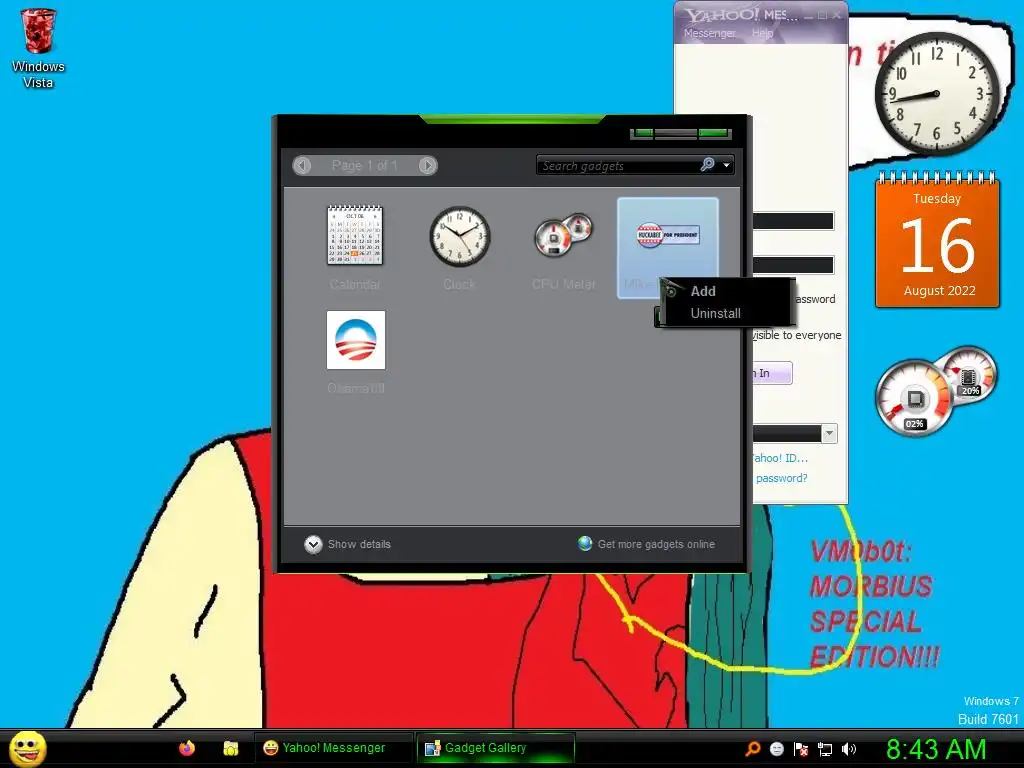Screen dimensions: 1024x768
Task: Click the desktop analog clock gadget
Action: [x=936, y=93]
